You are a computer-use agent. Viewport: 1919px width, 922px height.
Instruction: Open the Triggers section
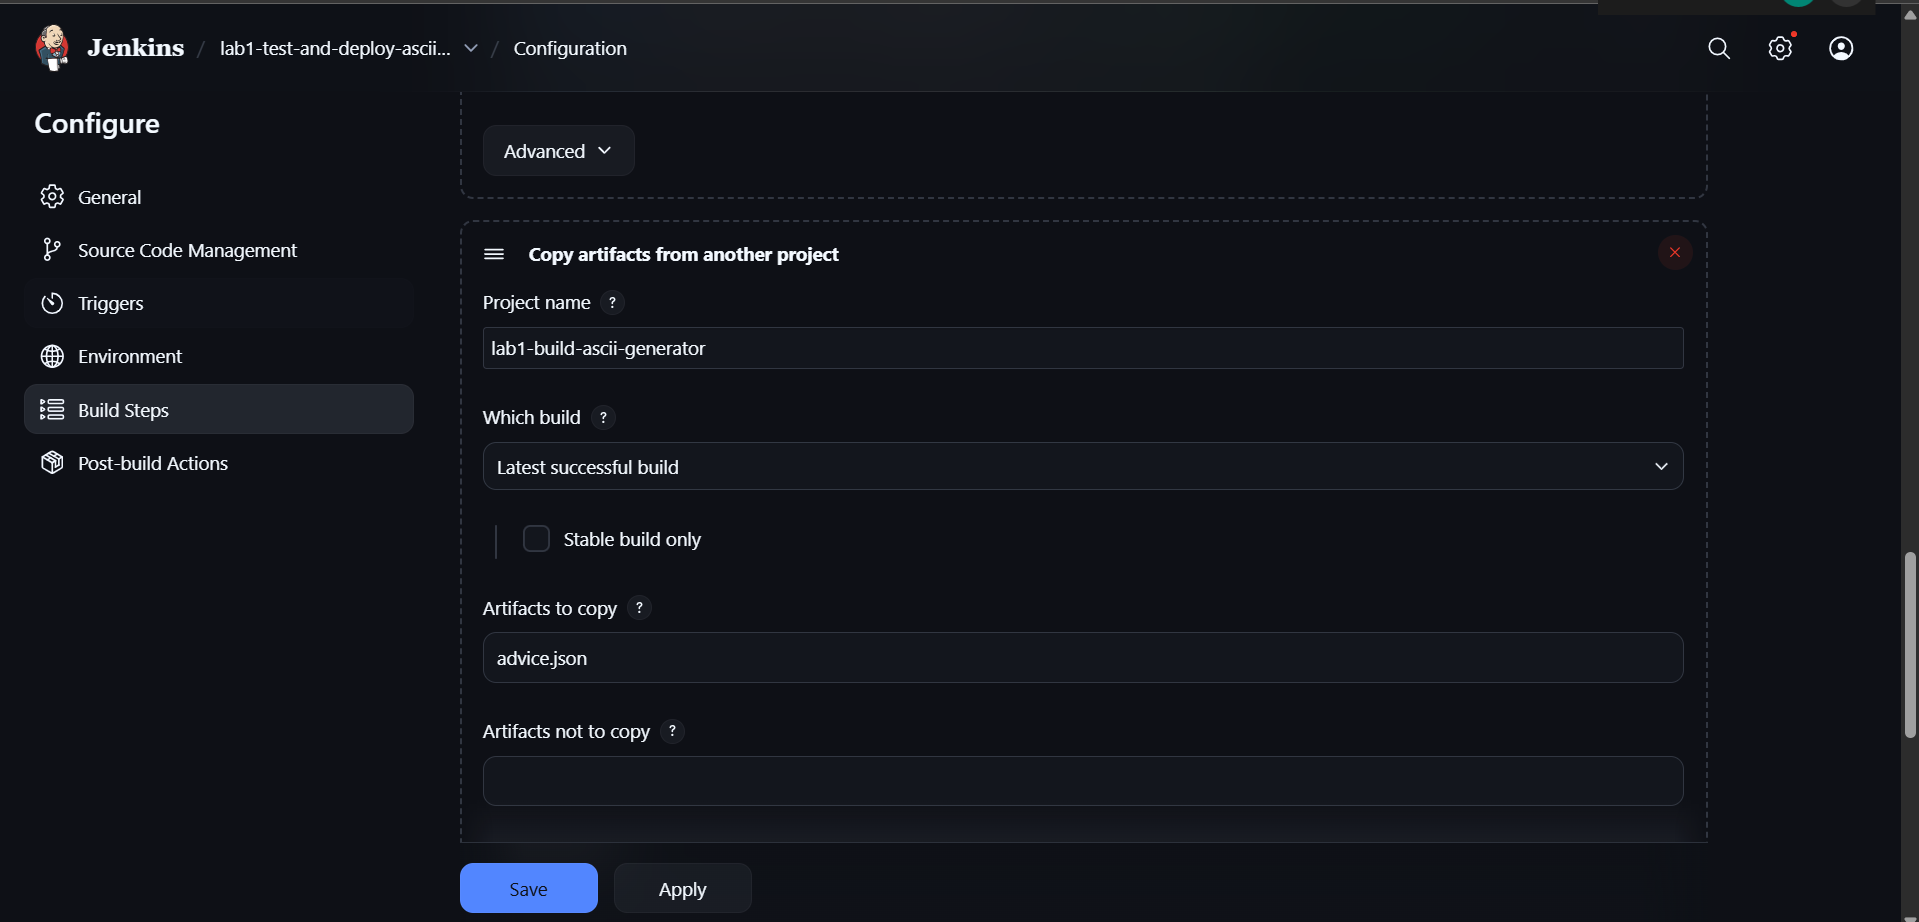[111, 303]
